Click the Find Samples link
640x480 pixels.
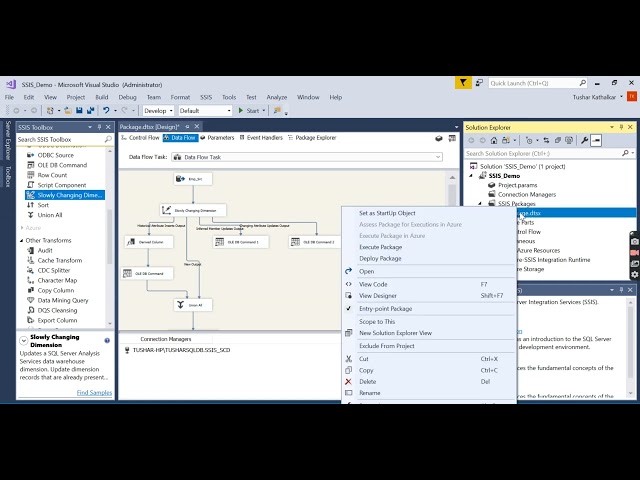(x=94, y=393)
